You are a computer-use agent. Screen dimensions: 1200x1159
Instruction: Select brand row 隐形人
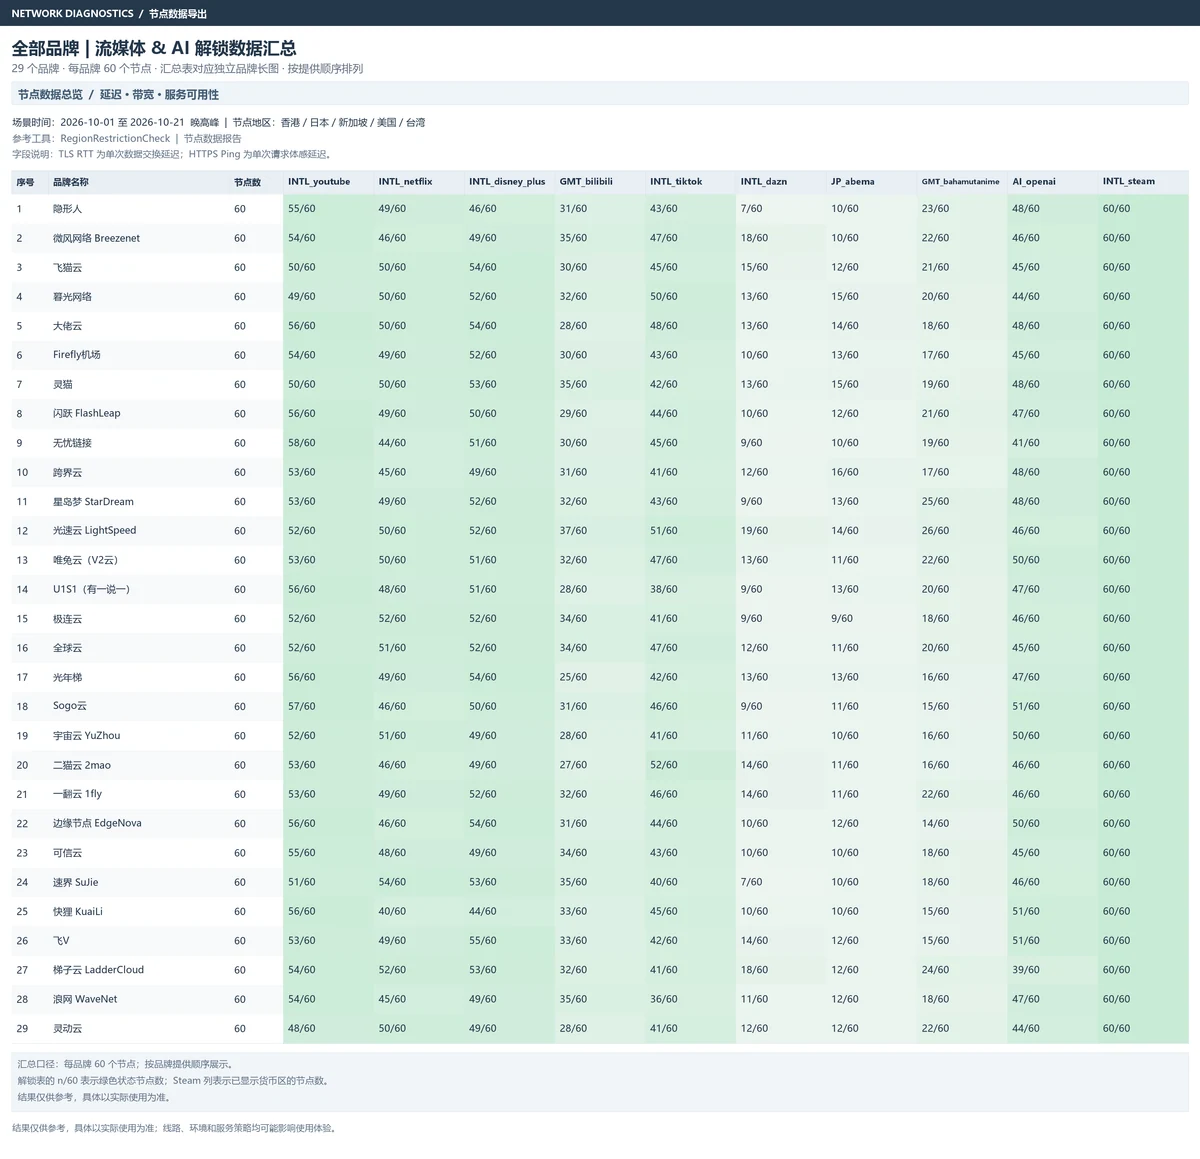click(x=600, y=209)
